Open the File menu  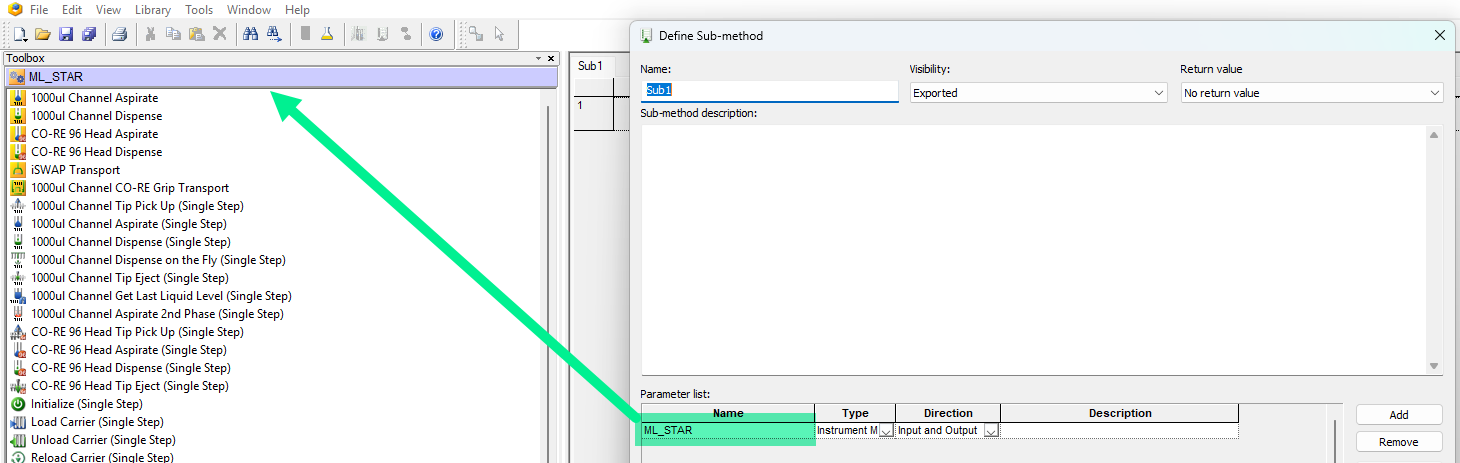point(39,10)
